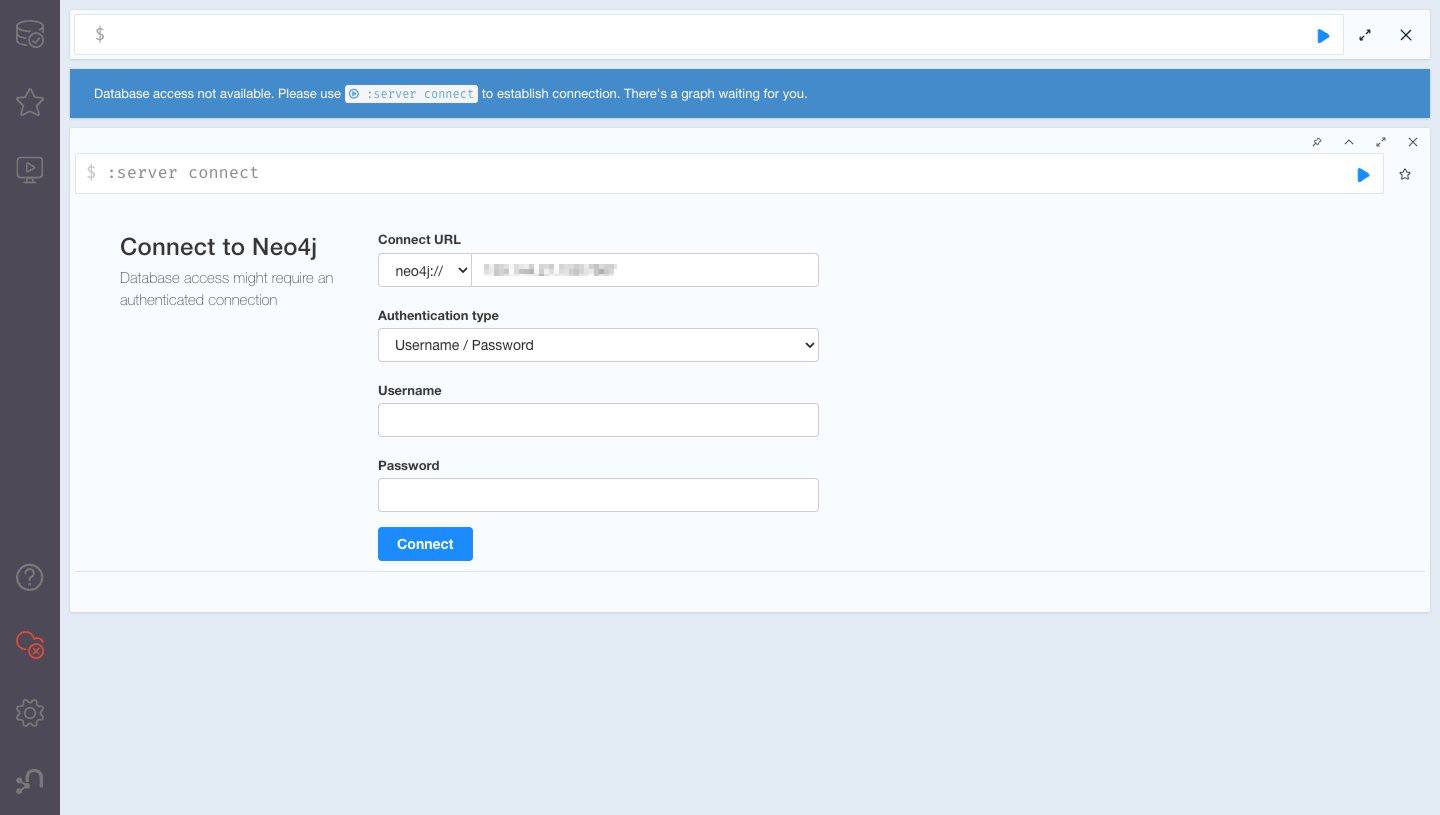Click :server connect in the blue banner
This screenshot has height=815, width=1440.
pos(411,94)
